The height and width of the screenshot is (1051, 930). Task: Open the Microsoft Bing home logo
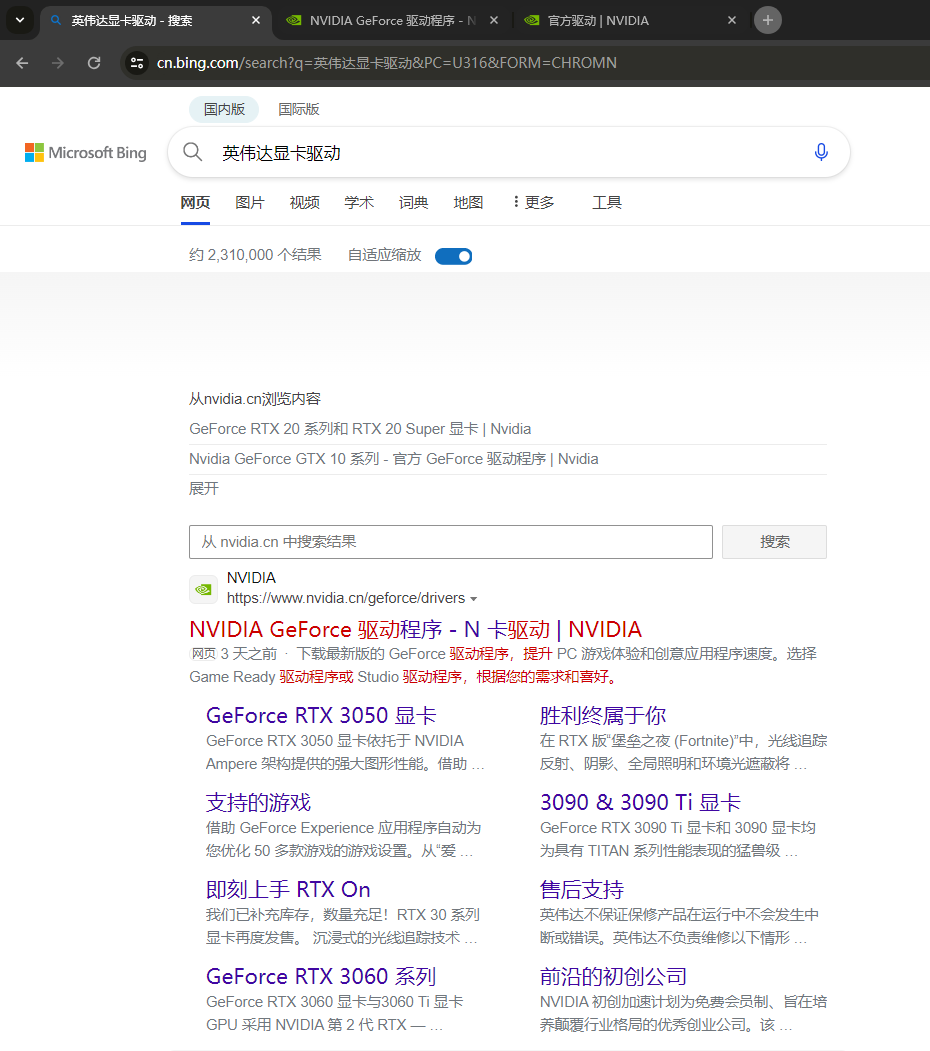[x=85, y=153]
